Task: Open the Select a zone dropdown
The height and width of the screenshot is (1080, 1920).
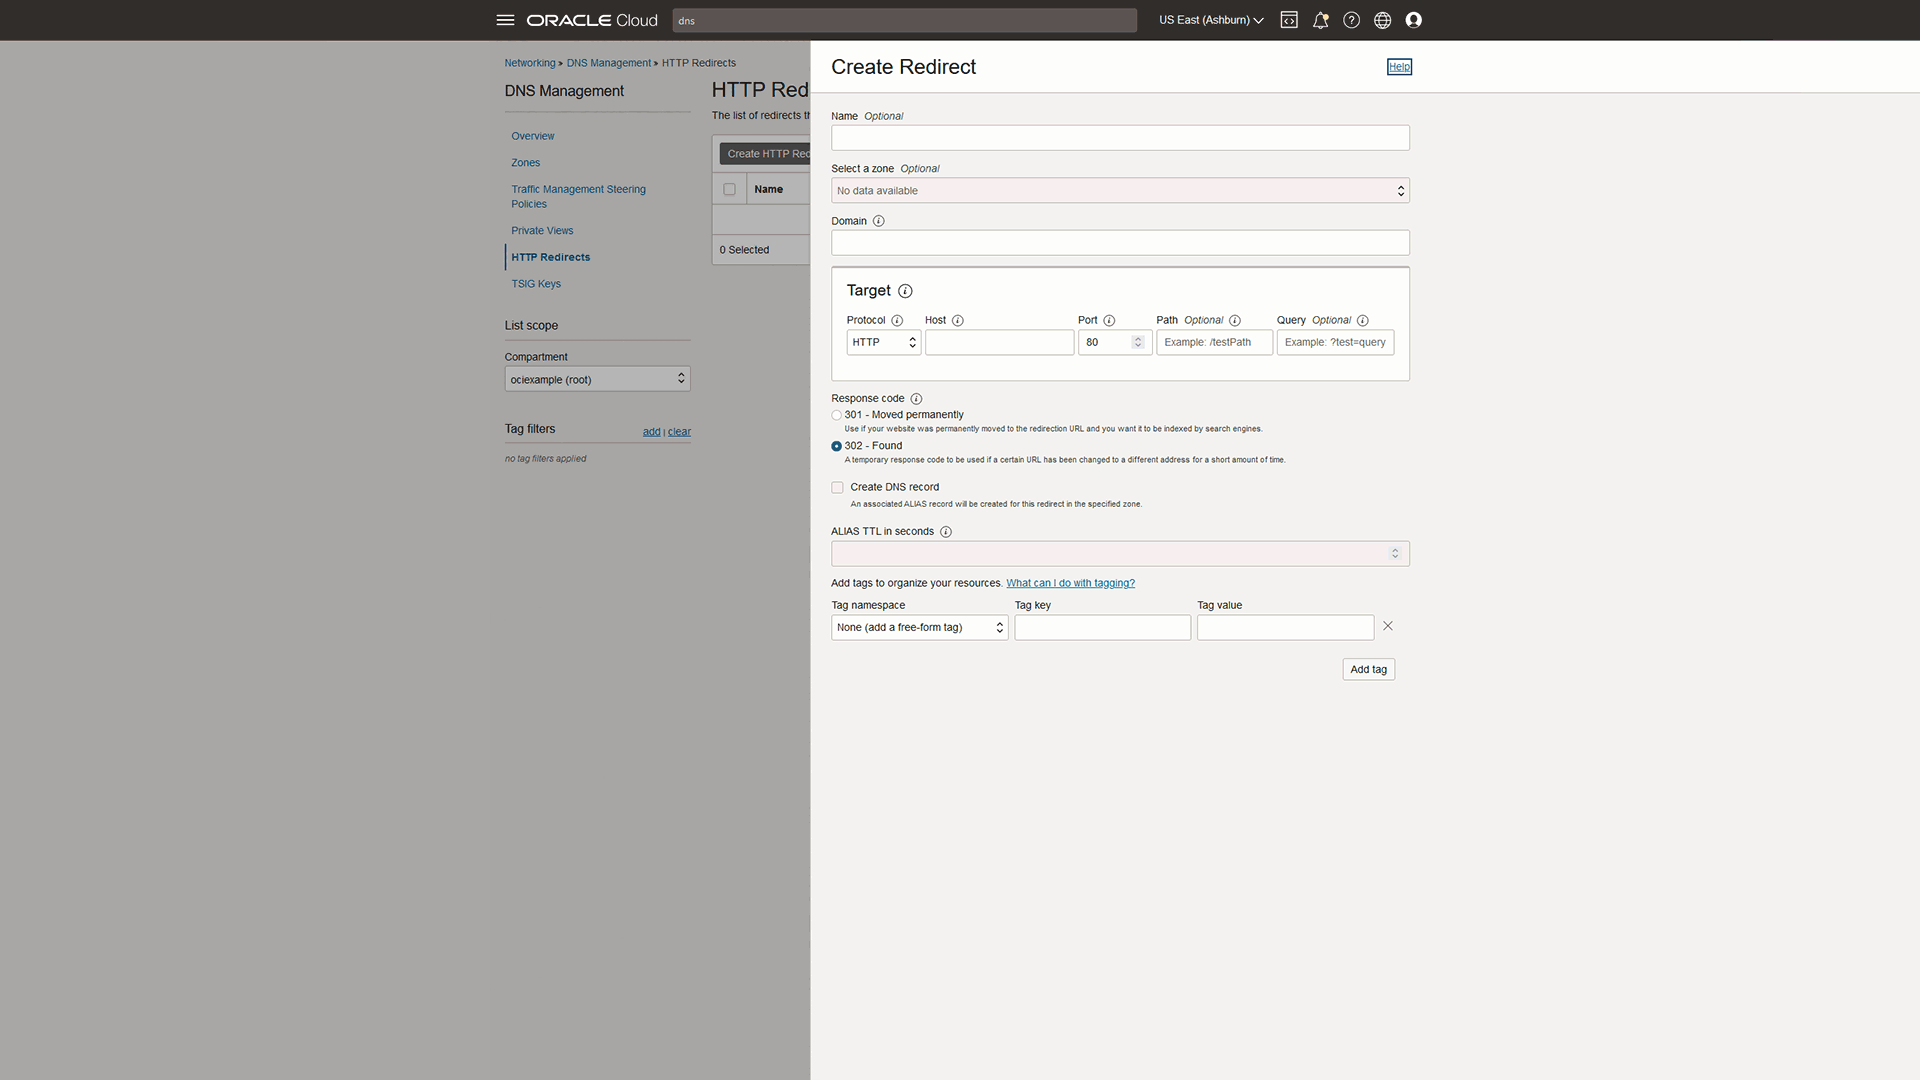Action: pyautogui.click(x=1119, y=190)
